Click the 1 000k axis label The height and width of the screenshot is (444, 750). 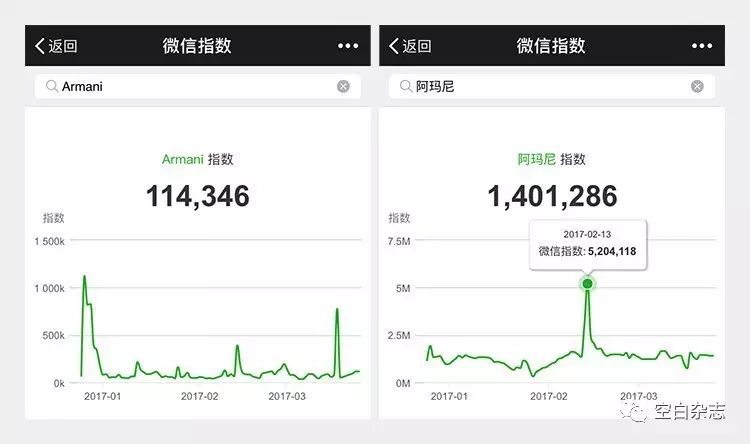49,289
